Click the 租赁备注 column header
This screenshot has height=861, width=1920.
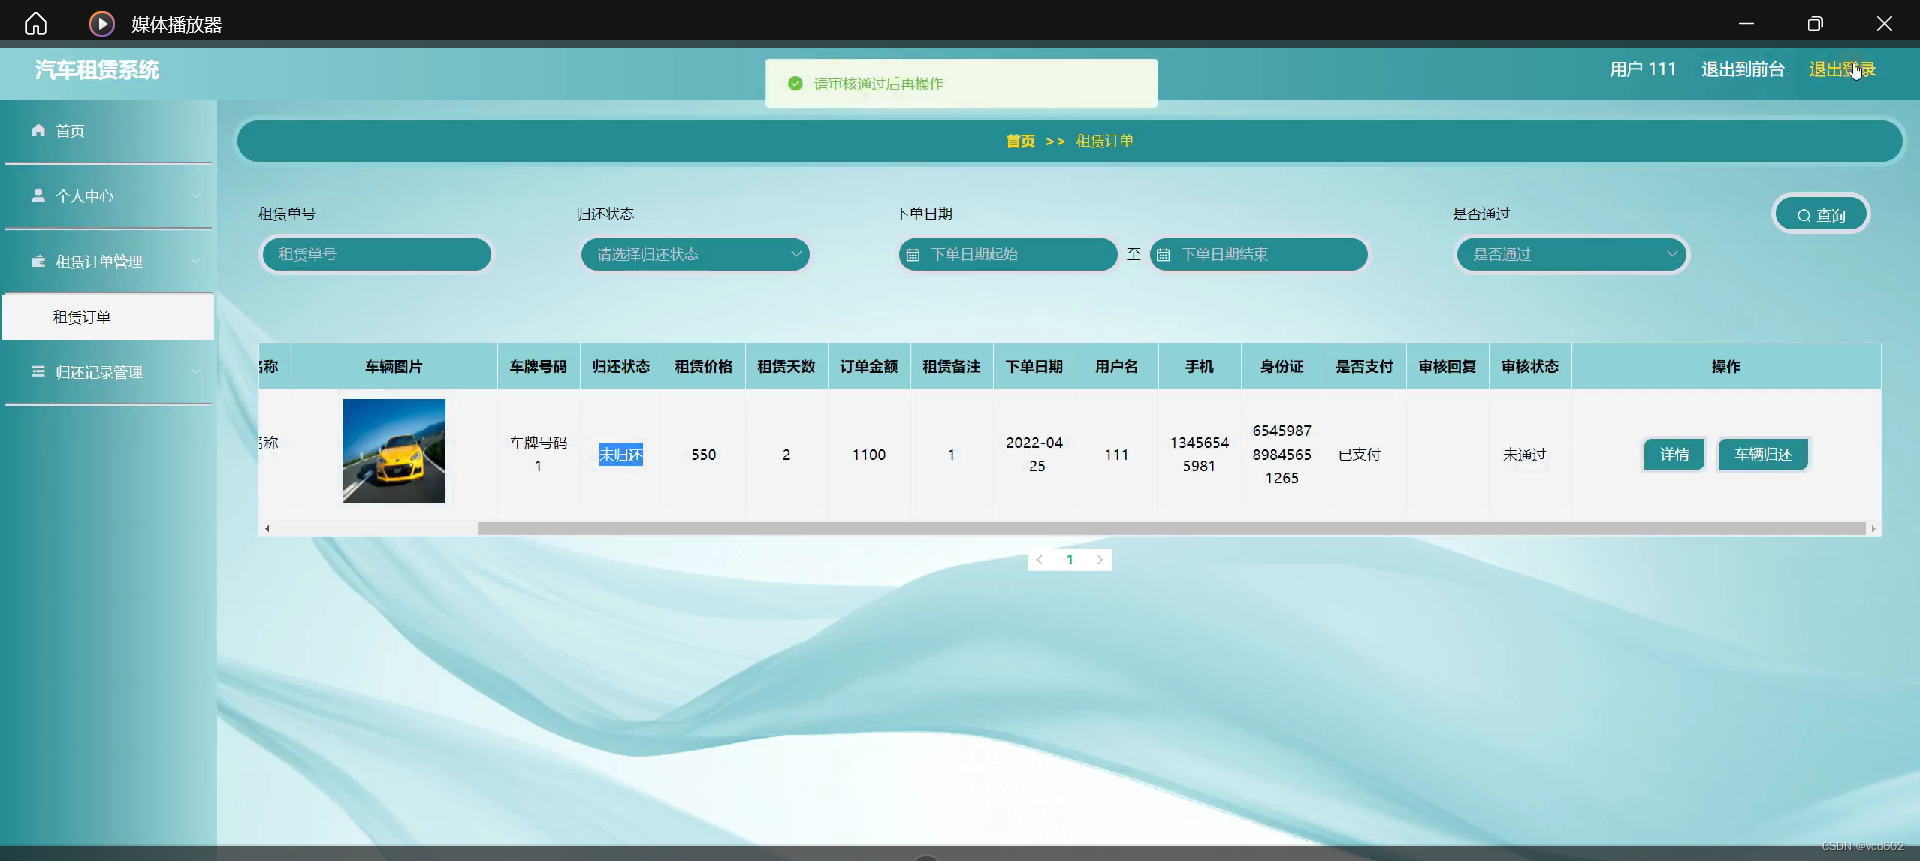951,367
